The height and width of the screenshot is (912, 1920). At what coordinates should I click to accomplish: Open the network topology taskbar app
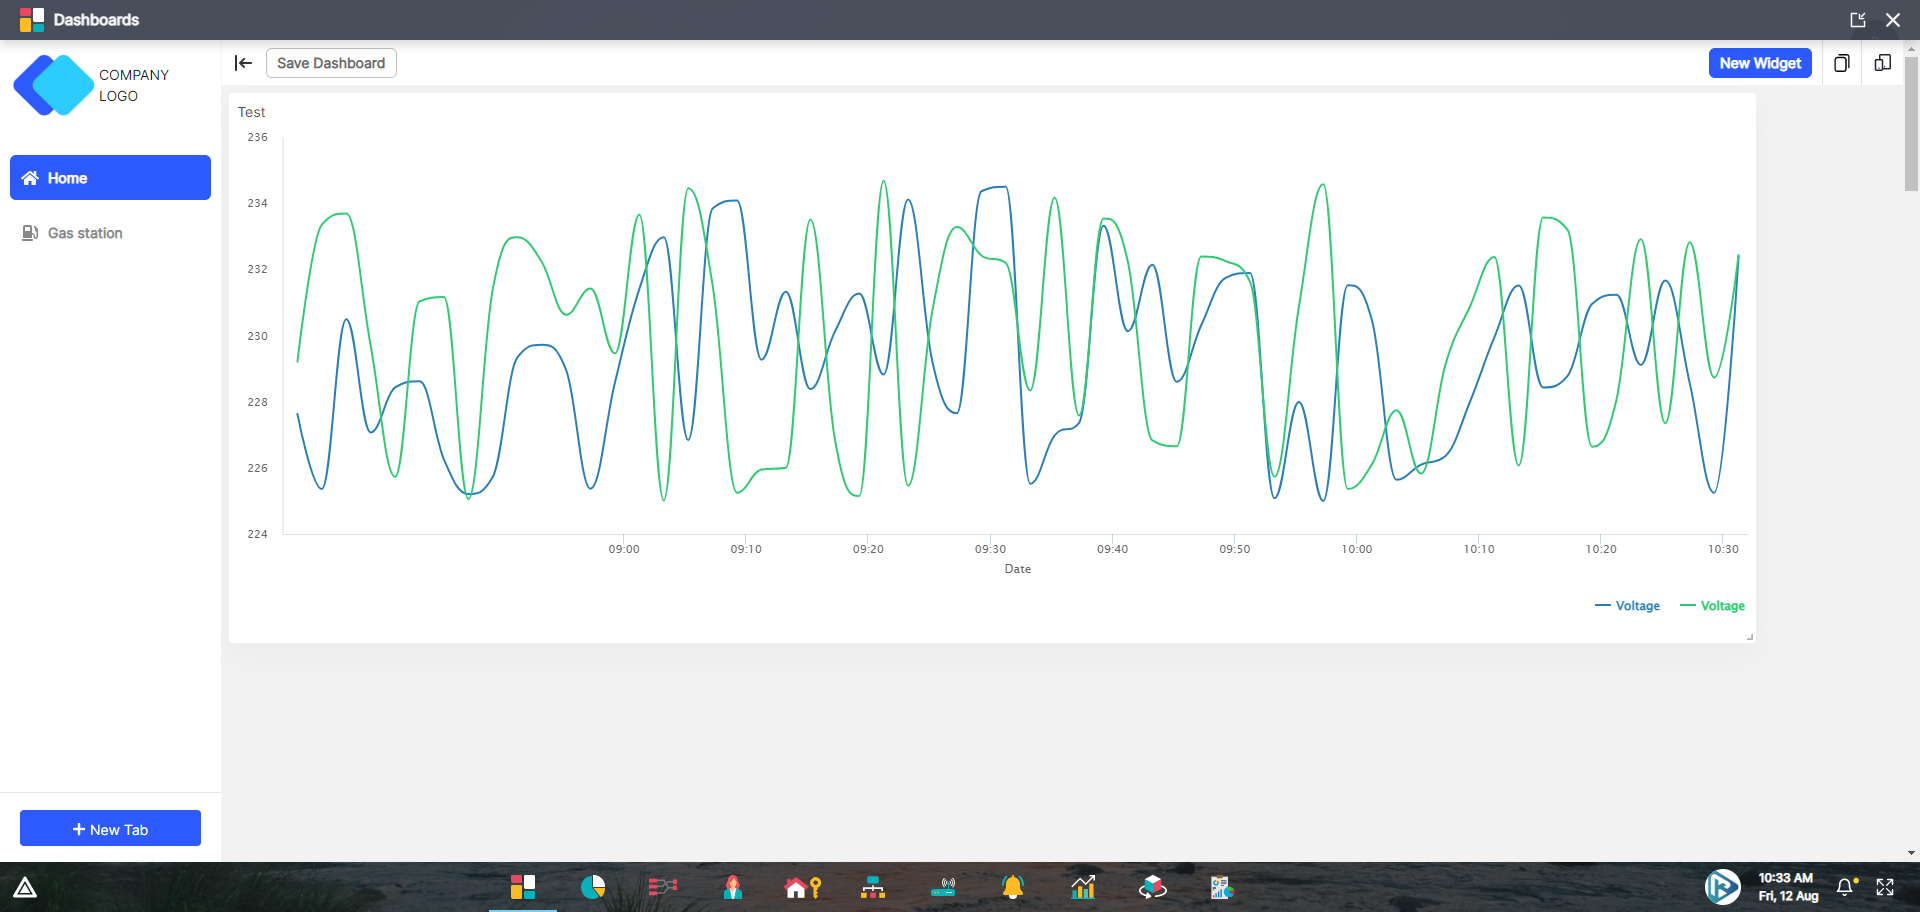pos(873,887)
